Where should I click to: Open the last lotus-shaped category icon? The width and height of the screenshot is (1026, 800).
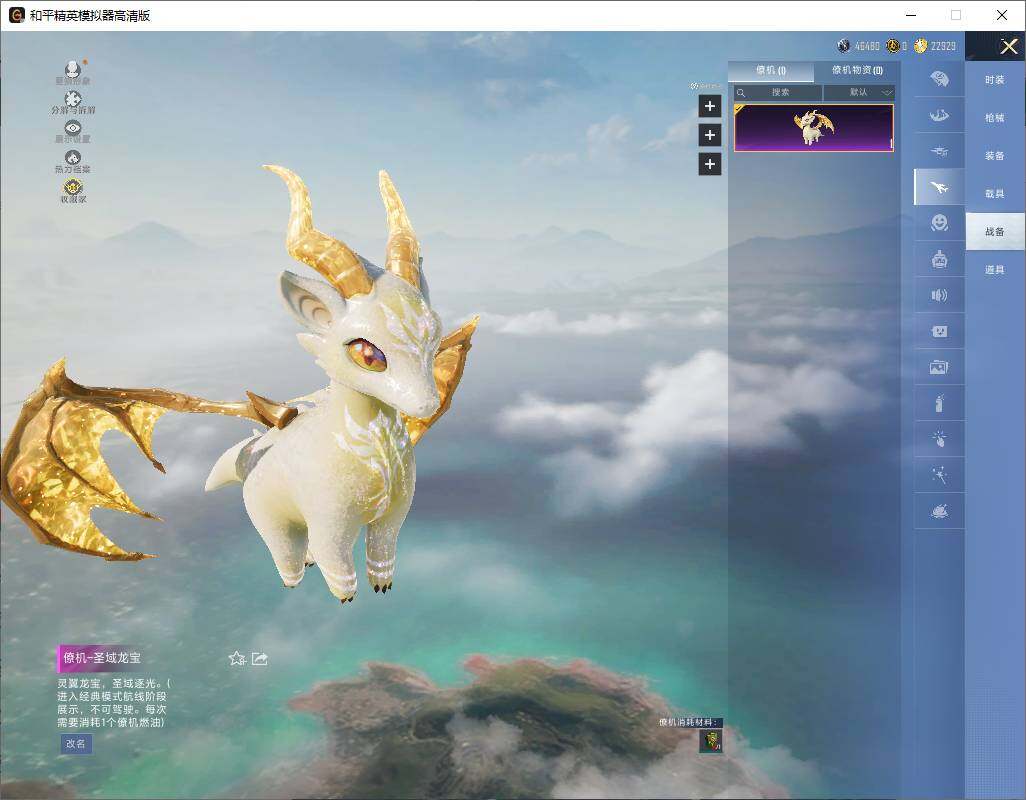pyautogui.click(x=939, y=511)
